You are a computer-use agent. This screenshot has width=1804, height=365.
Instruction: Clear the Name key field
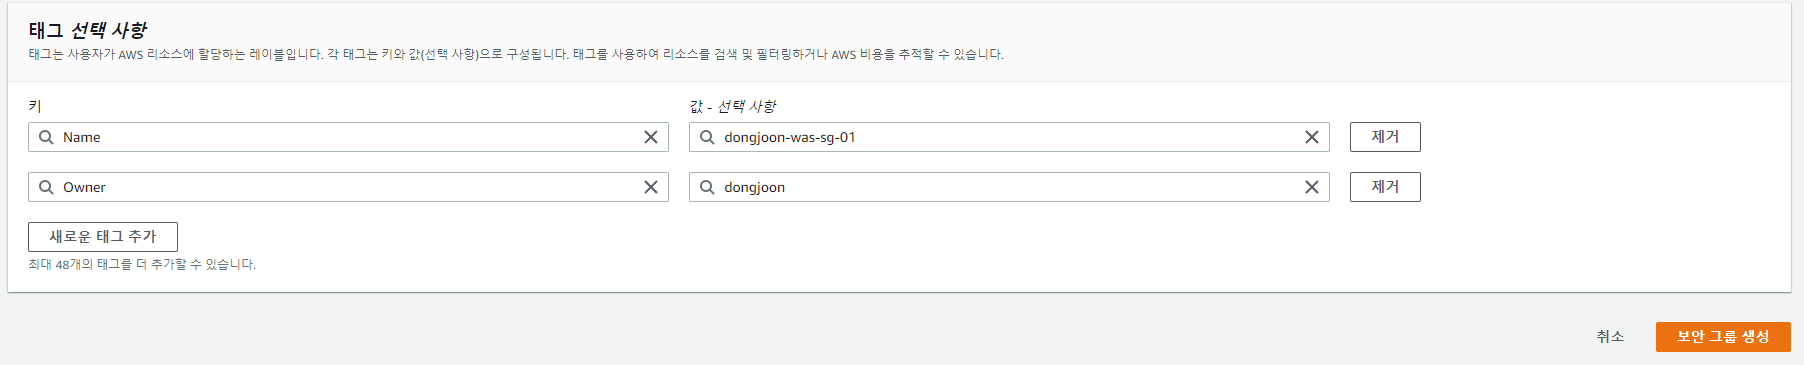(x=650, y=137)
